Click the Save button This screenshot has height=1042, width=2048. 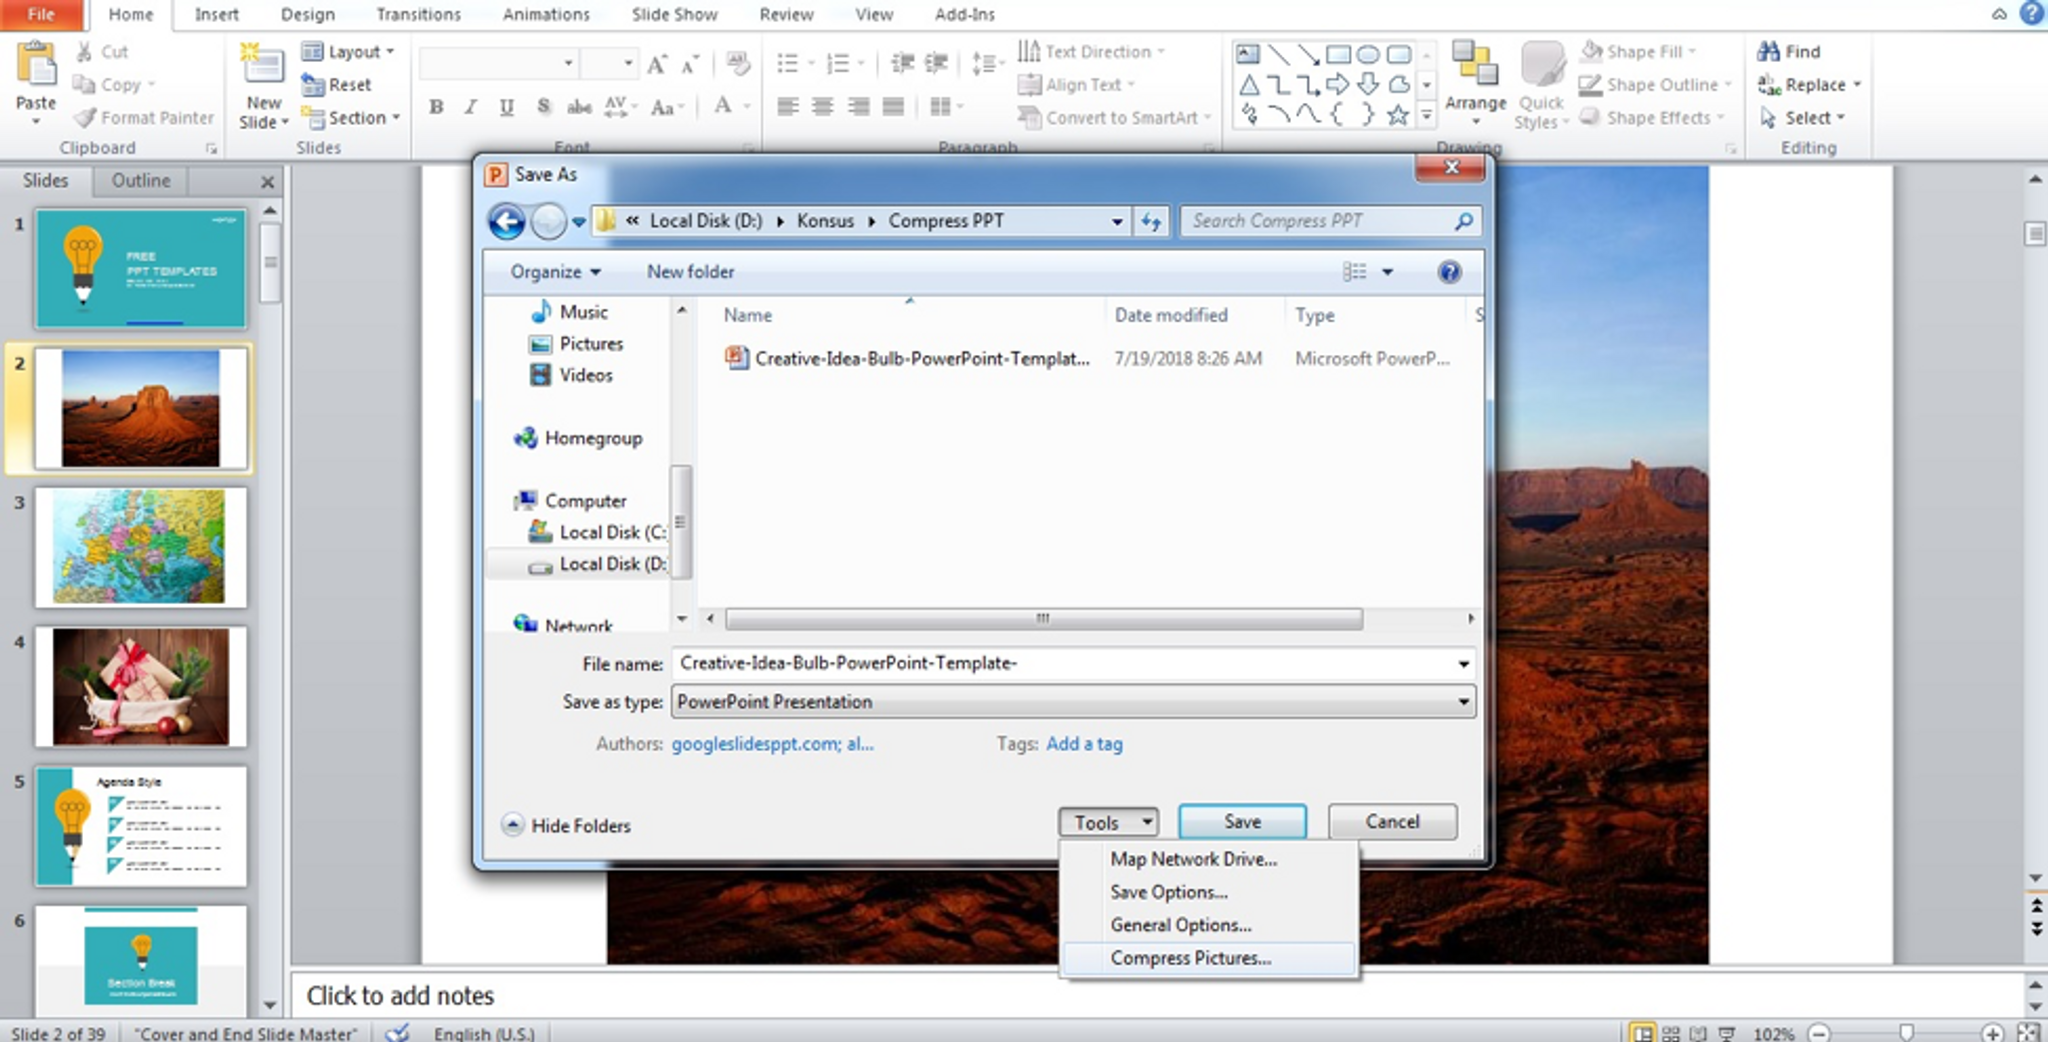[1242, 822]
